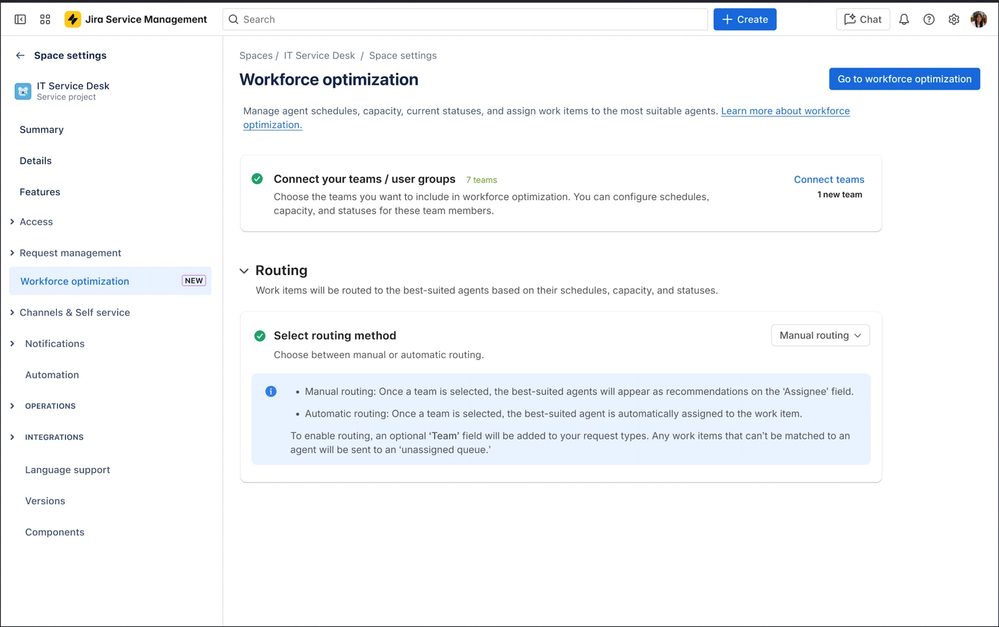Open the Automation sidebar item
Screen dimensions: 999x627
tap(52, 375)
